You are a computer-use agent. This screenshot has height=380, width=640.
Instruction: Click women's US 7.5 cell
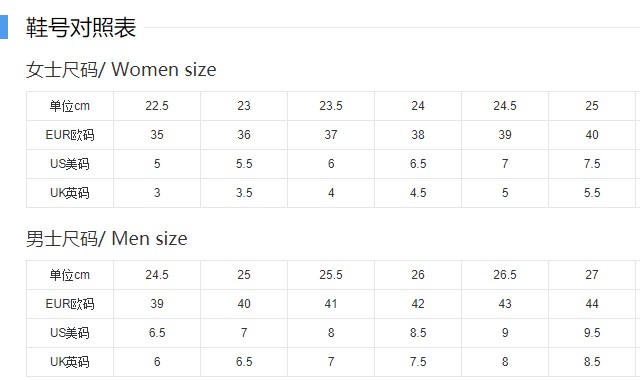592,164
